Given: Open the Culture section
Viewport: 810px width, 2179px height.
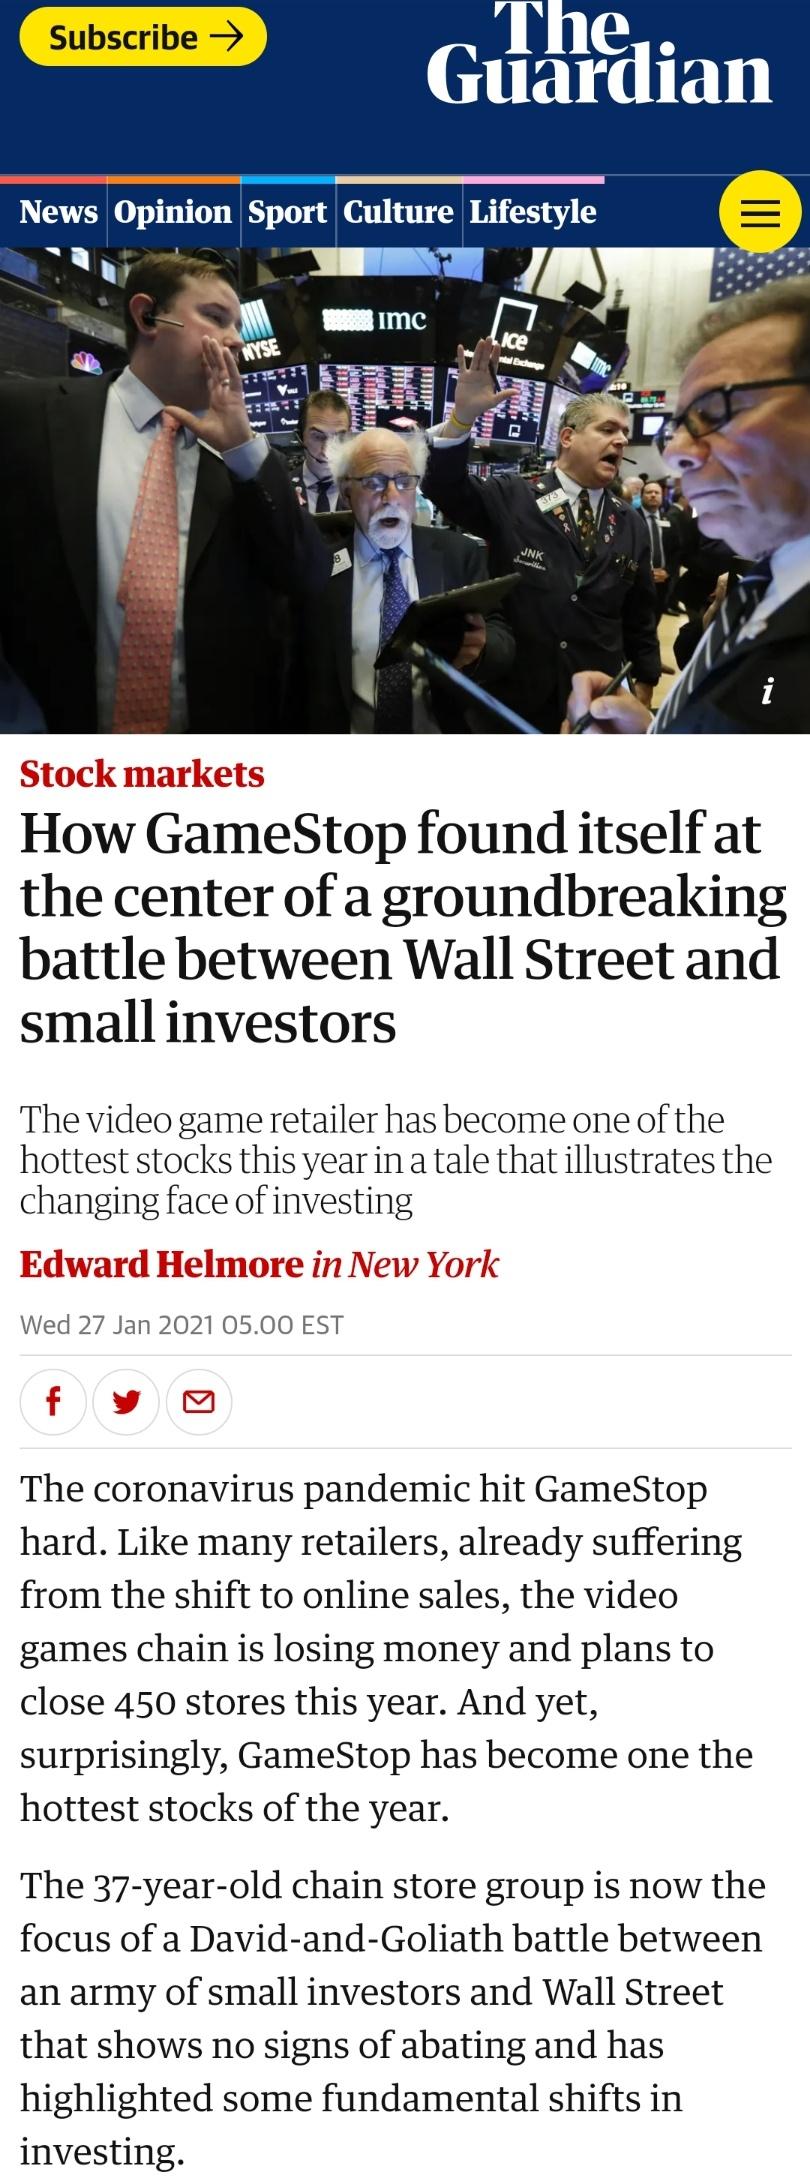Looking at the screenshot, I should [x=396, y=212].
